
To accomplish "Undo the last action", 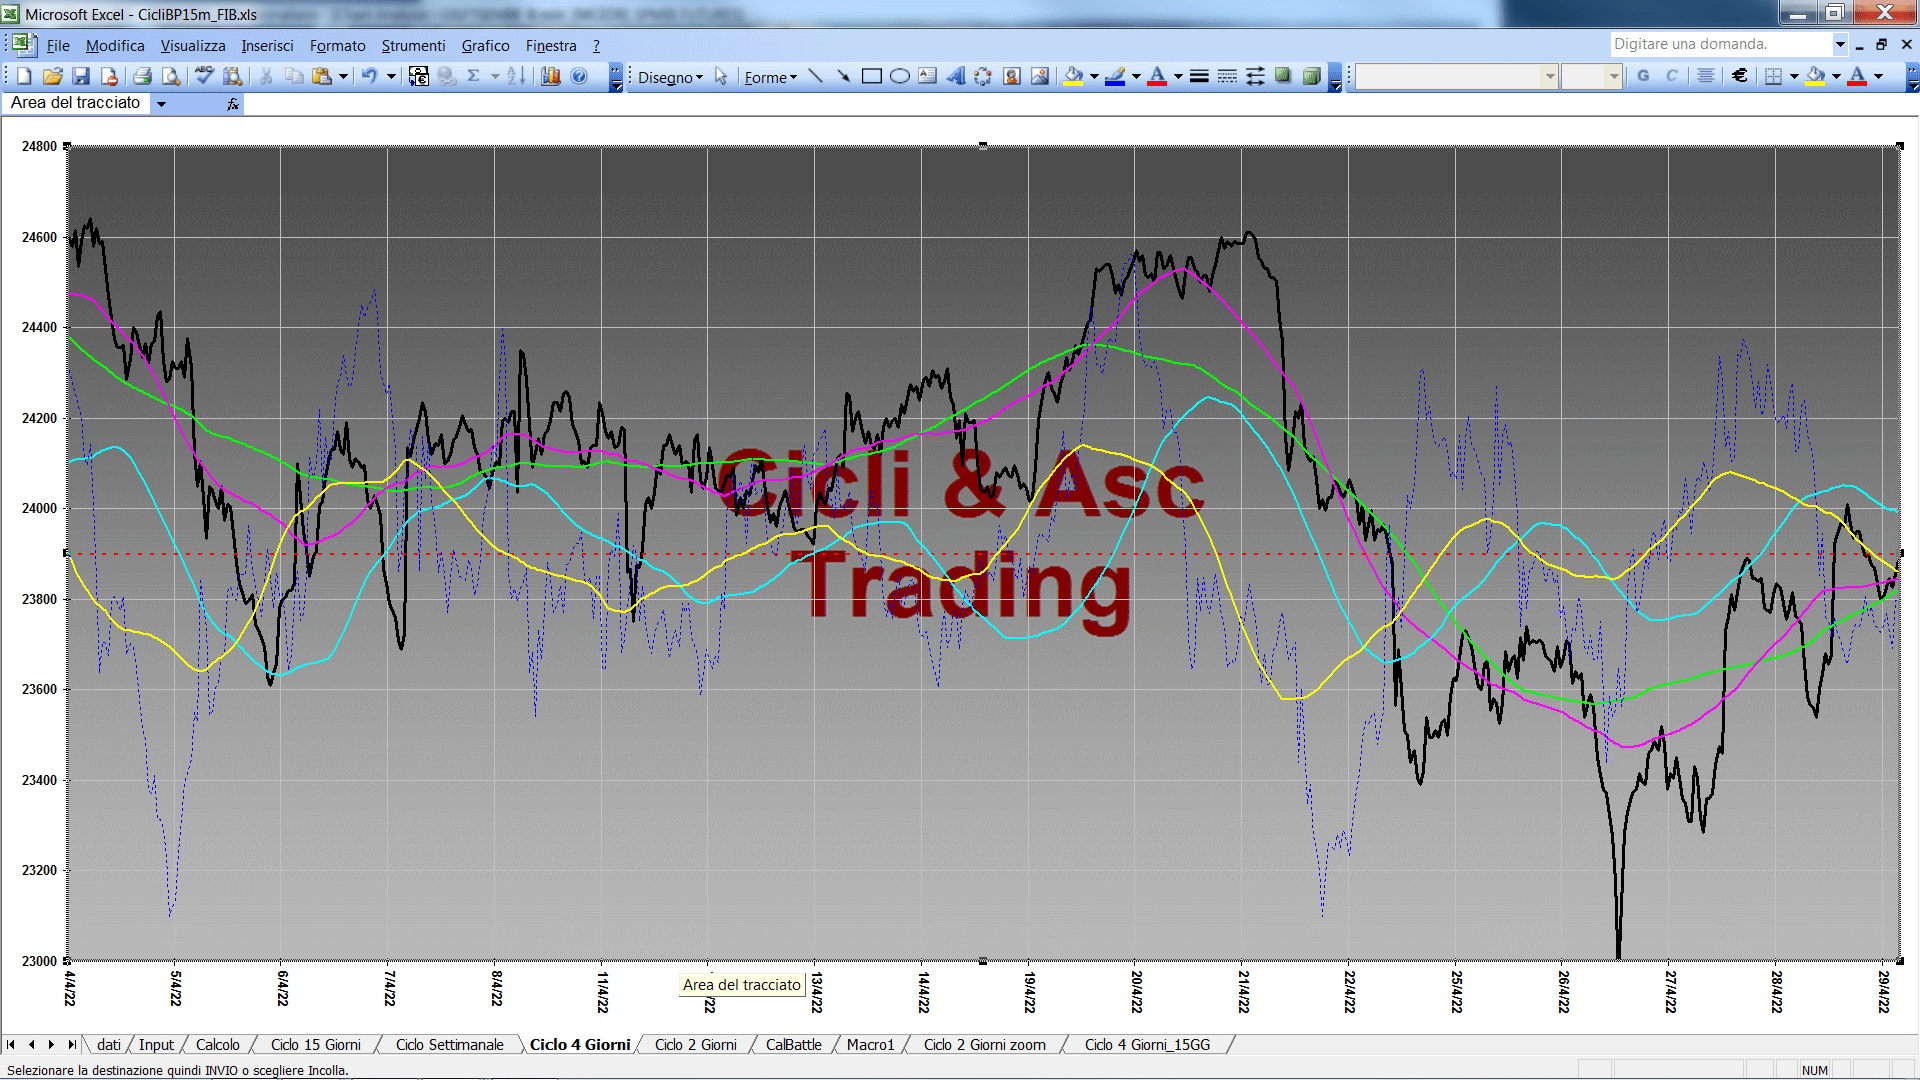I will coord(370,76).
